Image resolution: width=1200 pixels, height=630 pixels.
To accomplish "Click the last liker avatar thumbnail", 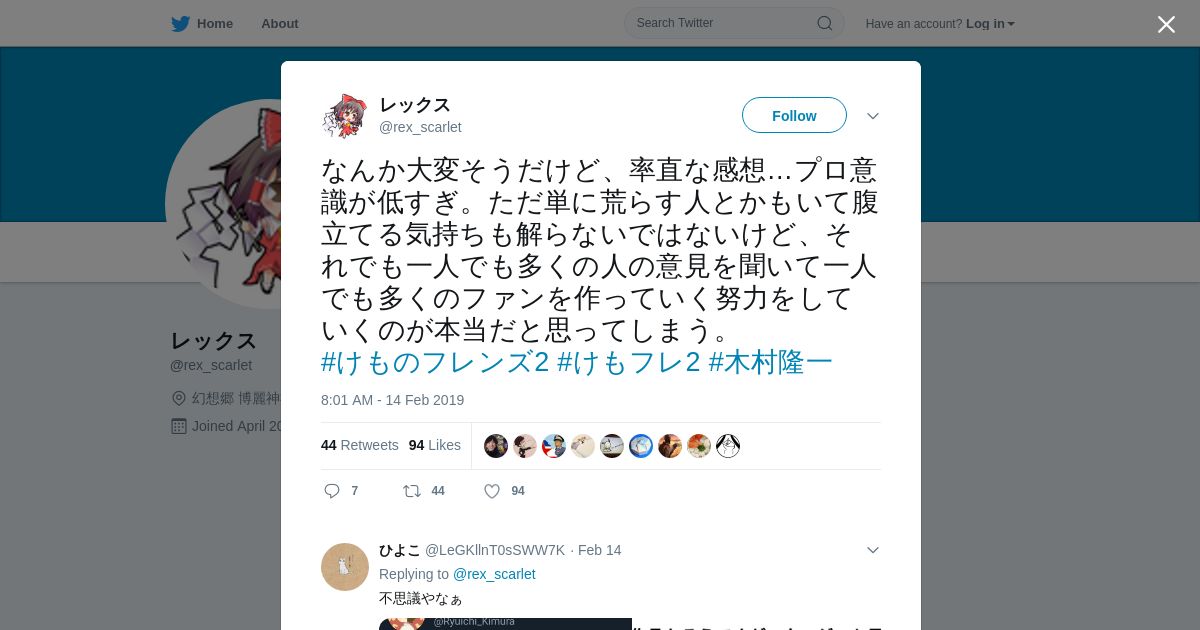I will [x=728, y=446].
